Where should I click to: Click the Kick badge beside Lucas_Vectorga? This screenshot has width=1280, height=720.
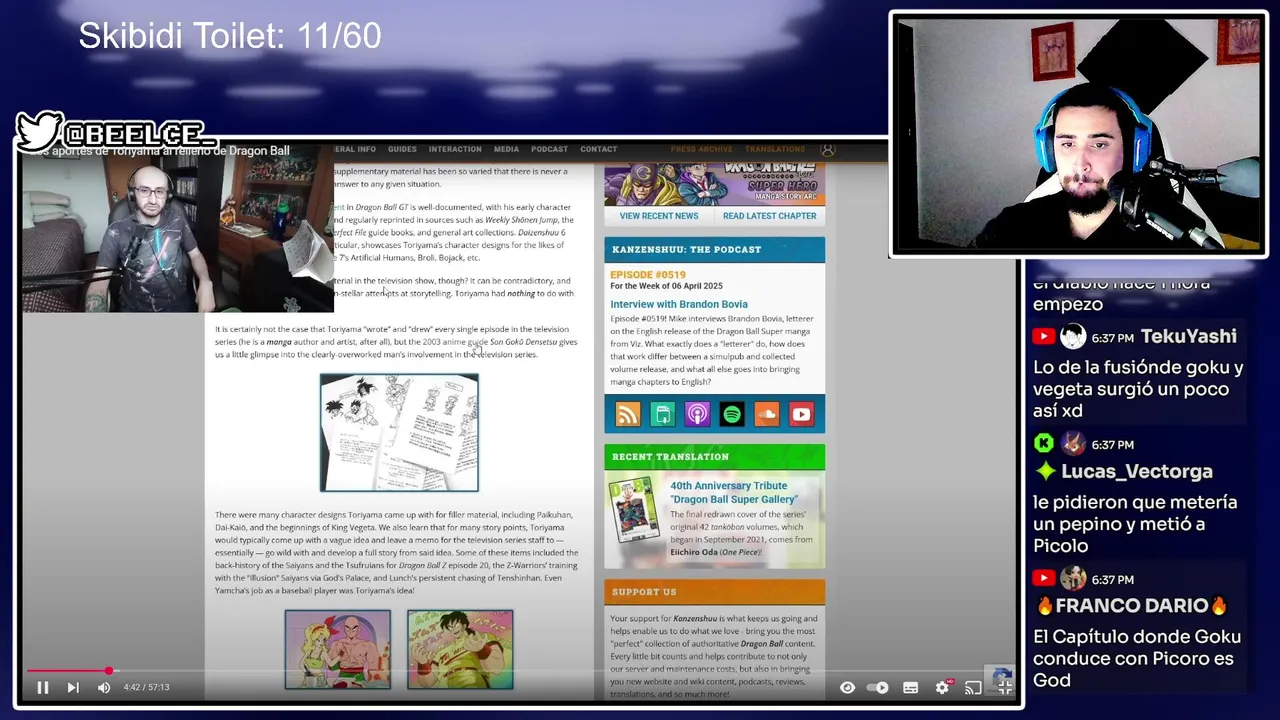[1044, 443]
